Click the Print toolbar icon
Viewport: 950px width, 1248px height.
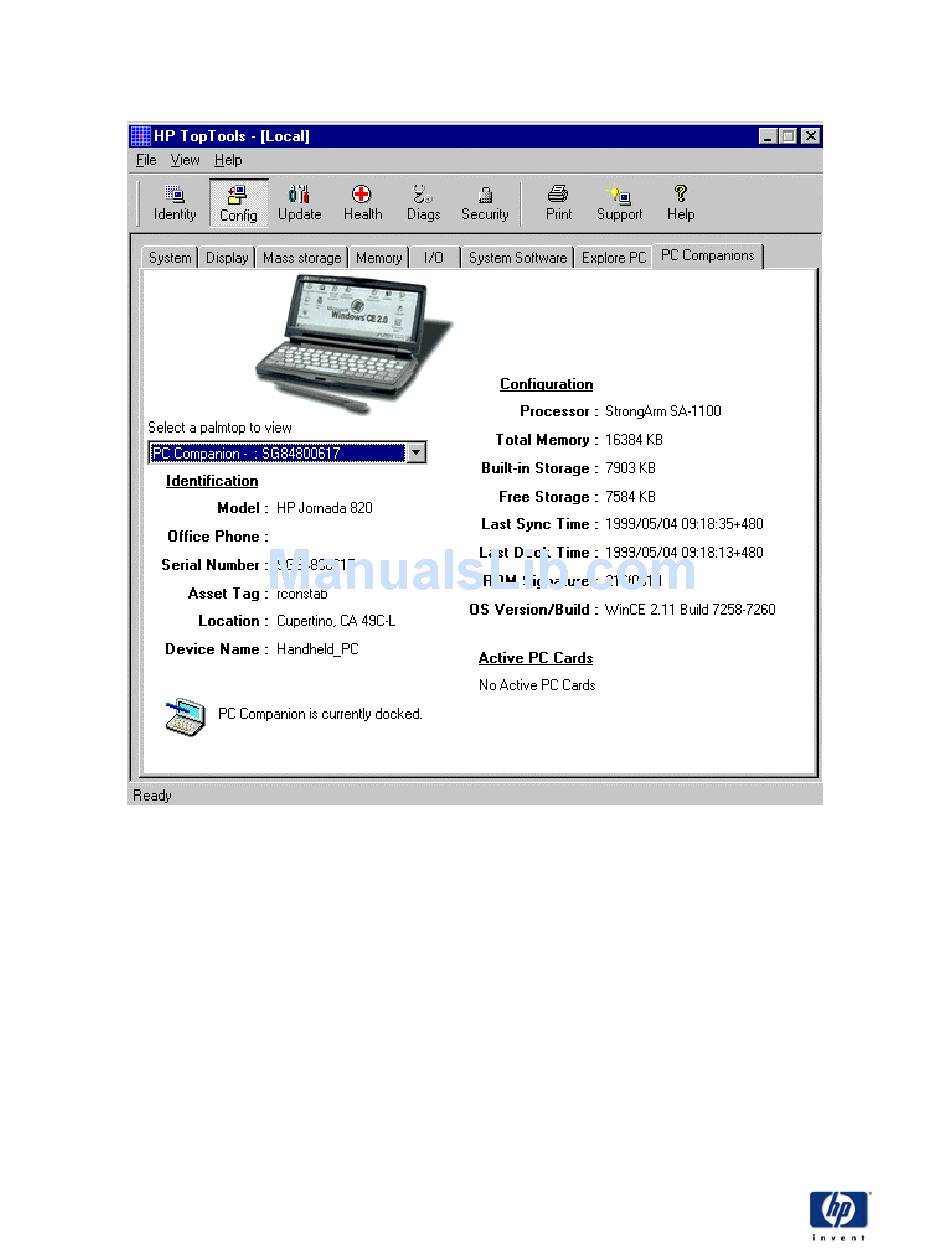(558, 202)
